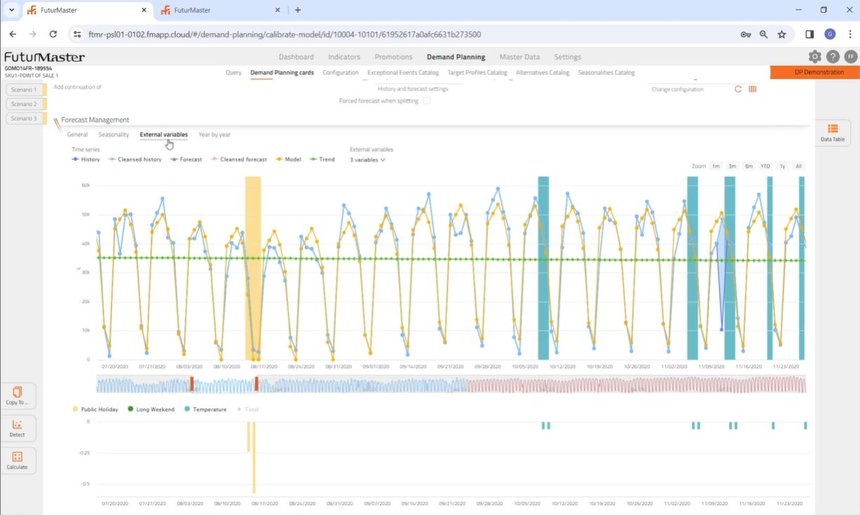
Task: Set chart zoom to YTD
Action: click(765, 166)
